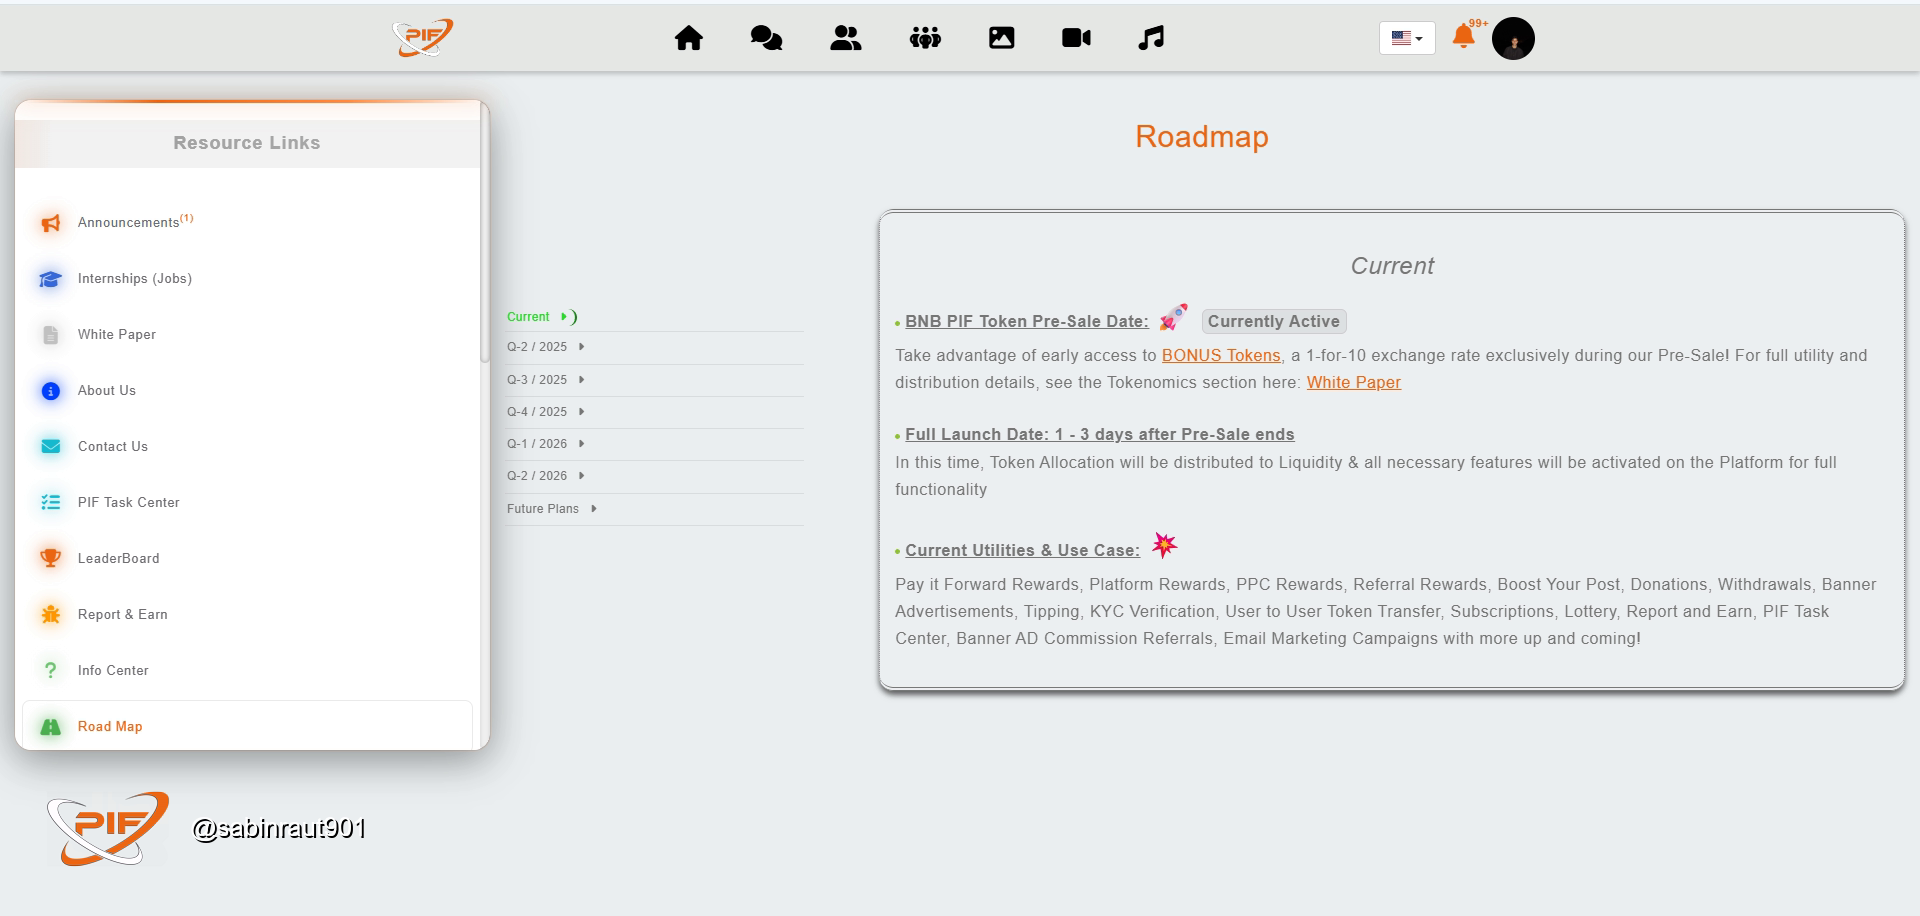The image size is (1920, 916).
Task: Click the @sabinraut901 username
Action: coord(279,829)
